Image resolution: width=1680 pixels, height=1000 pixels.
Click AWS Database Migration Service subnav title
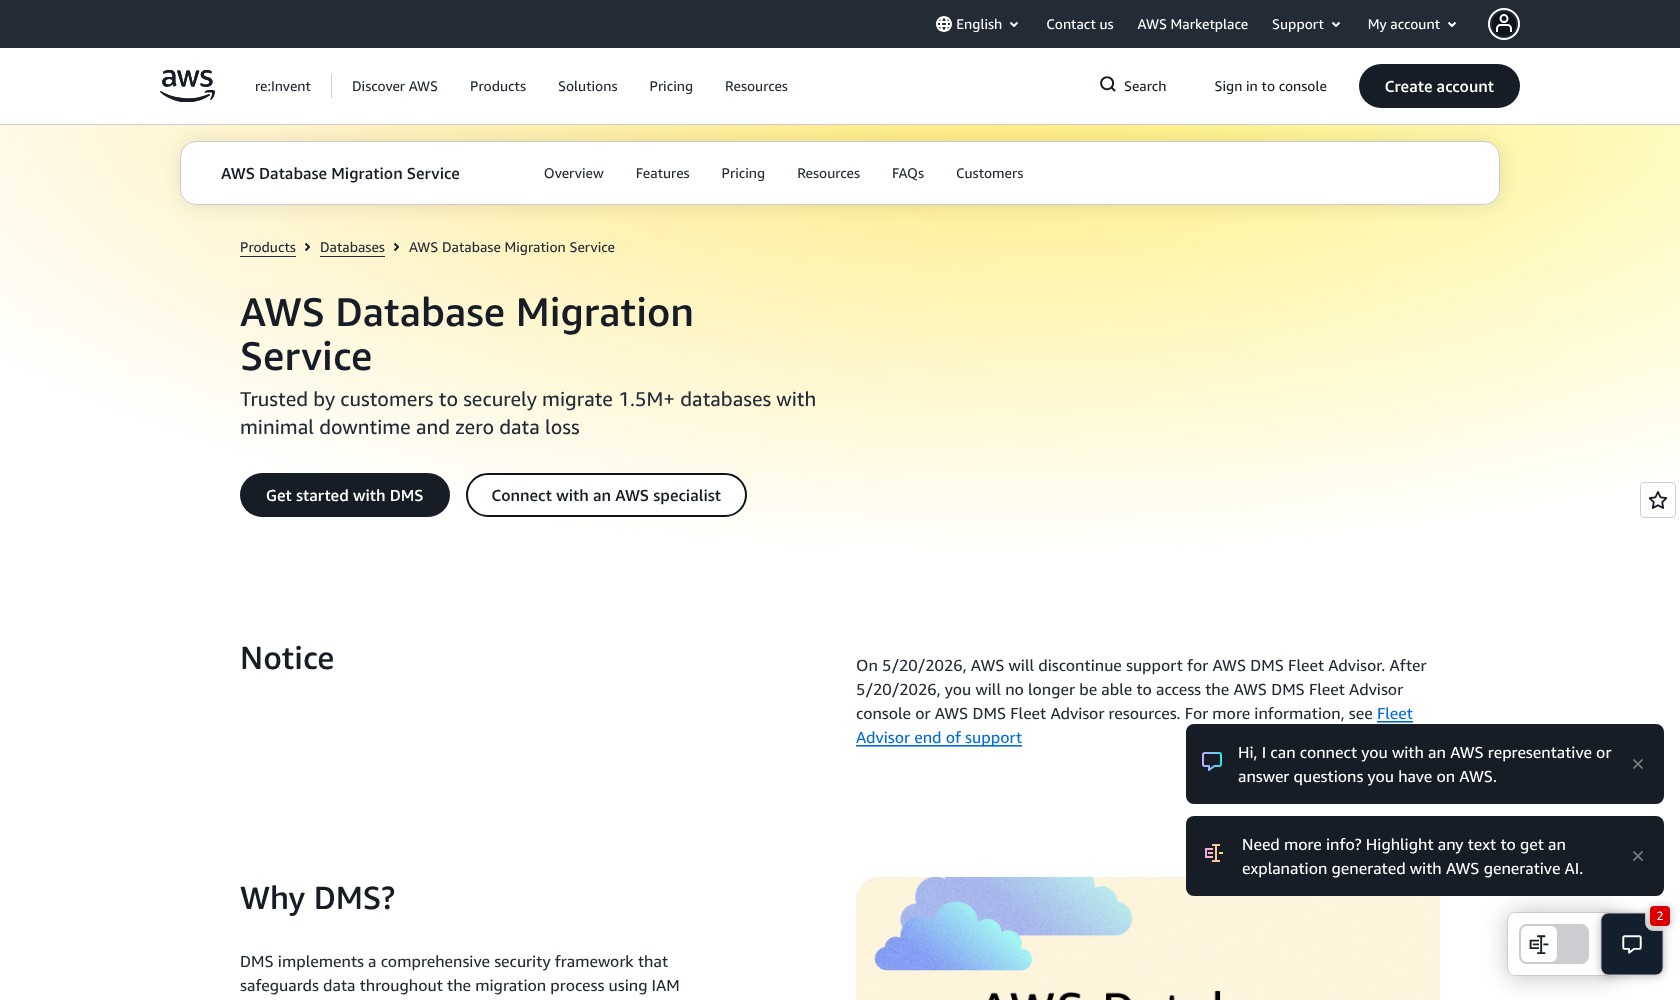pyautogui.click(x=340, y=173)
